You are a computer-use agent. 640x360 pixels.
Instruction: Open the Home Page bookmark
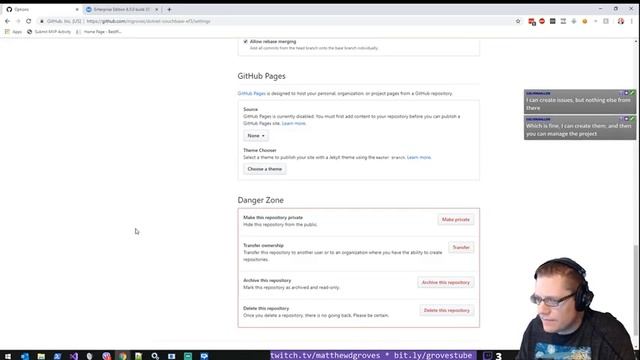point(99,32)
